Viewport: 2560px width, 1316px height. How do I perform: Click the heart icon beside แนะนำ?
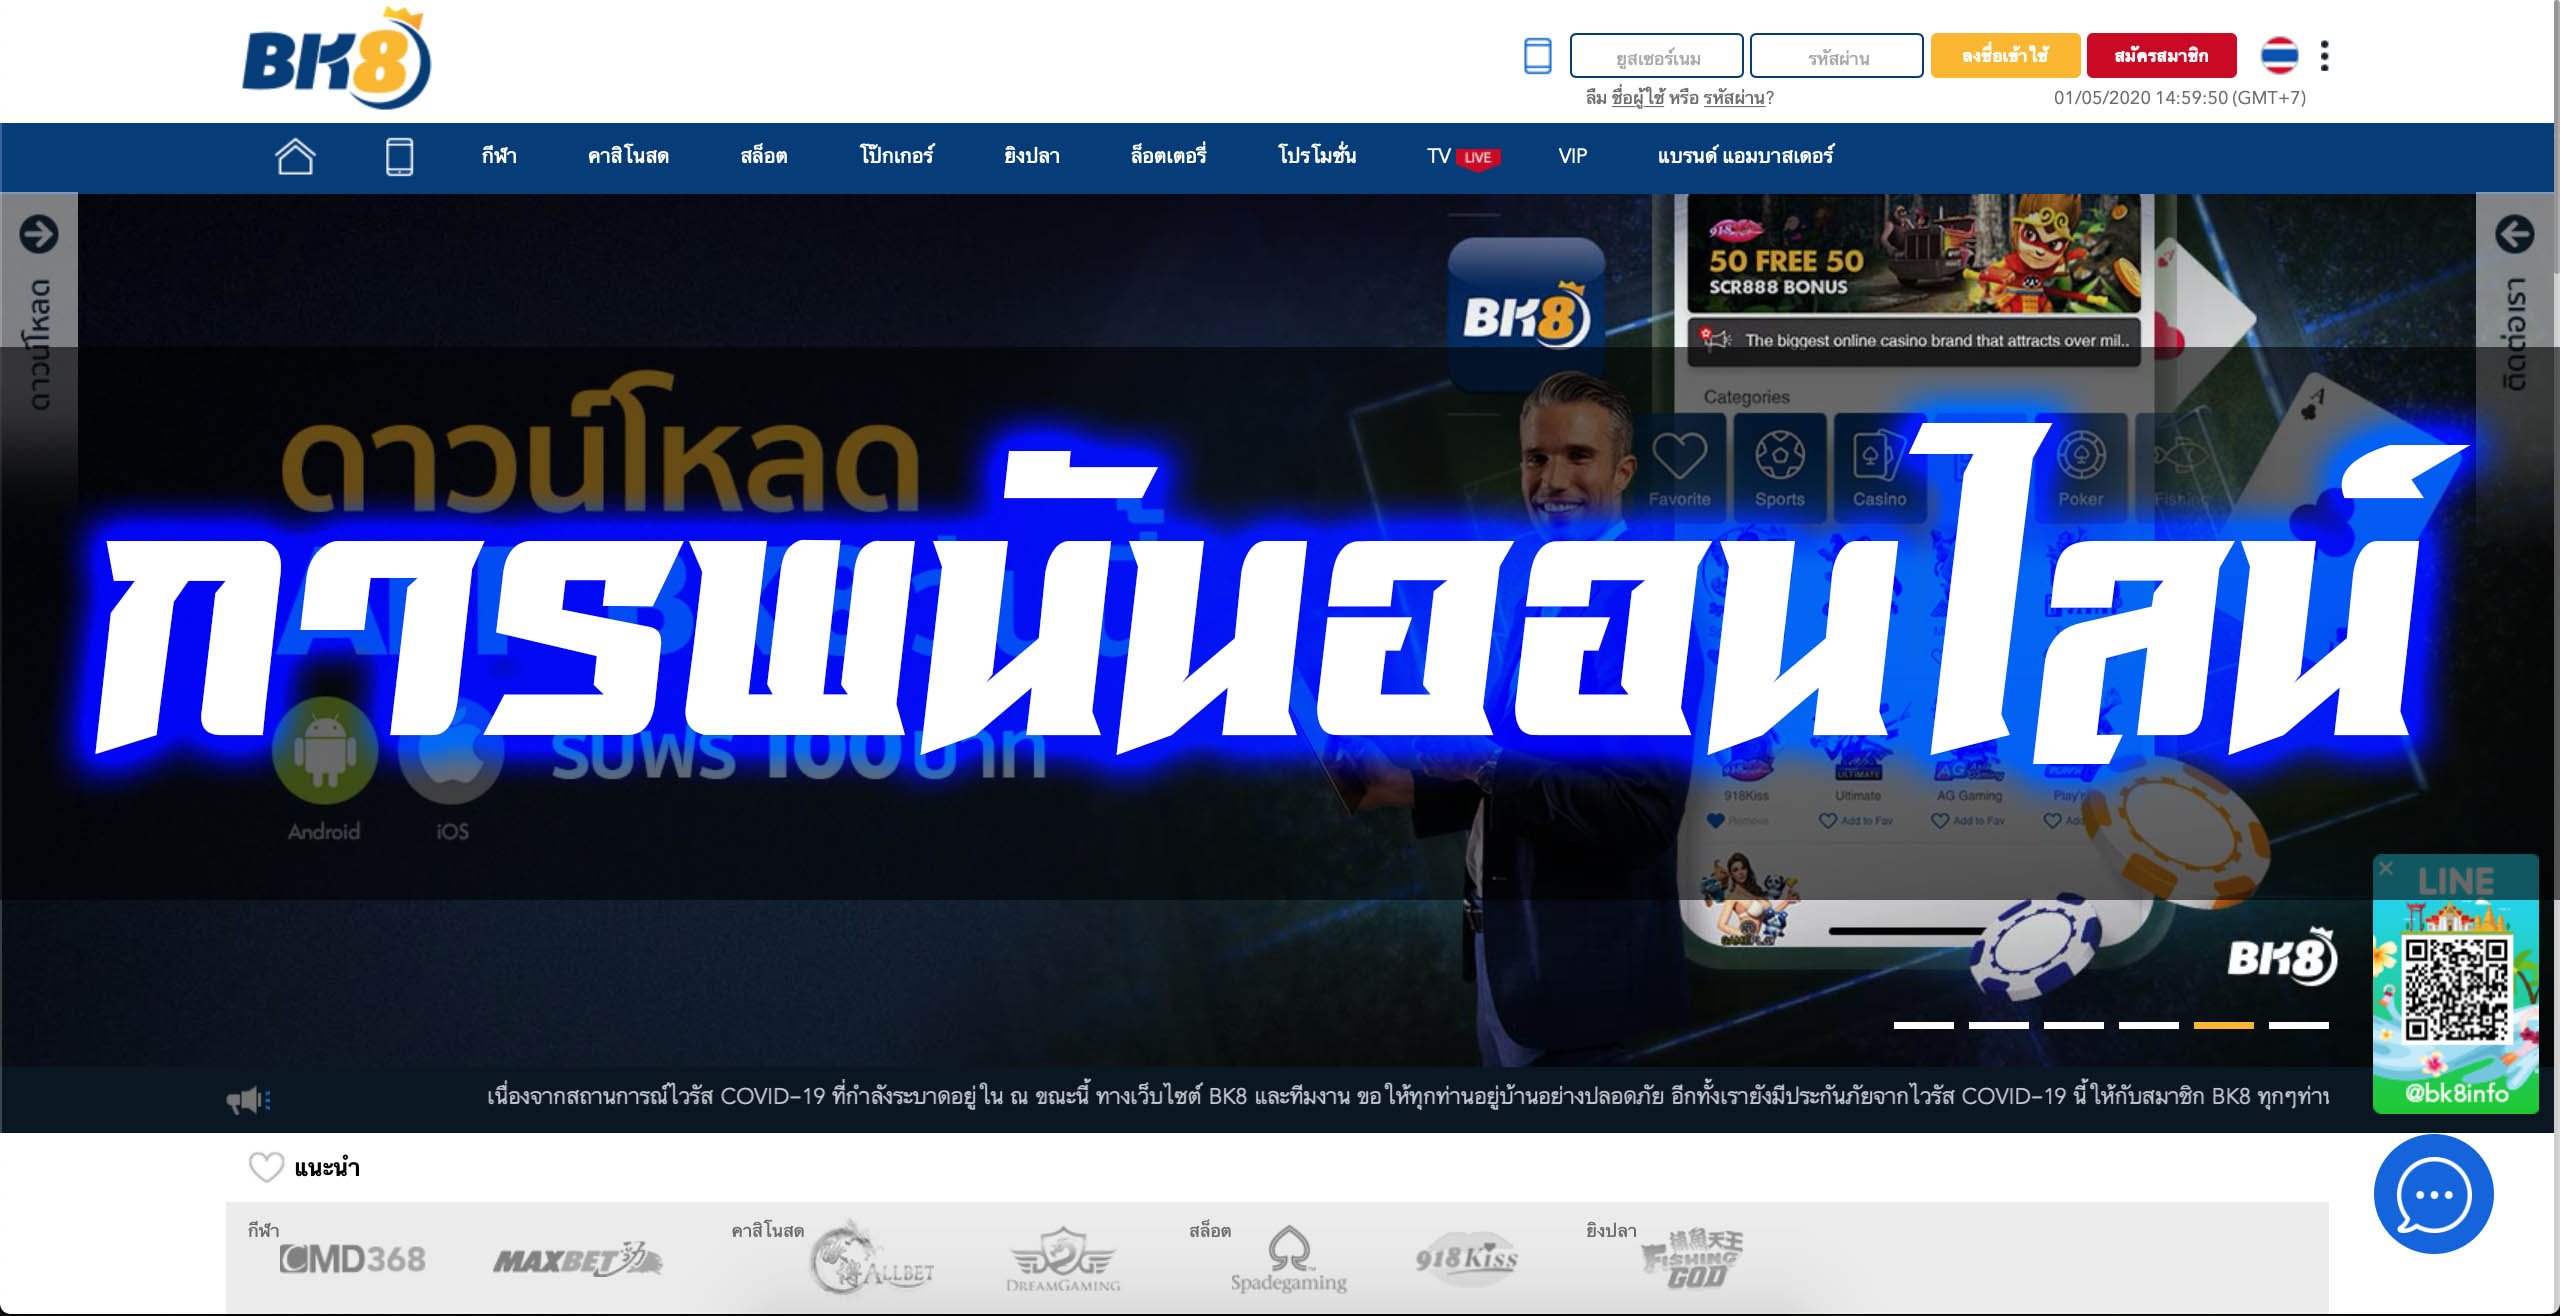(266, 1167)
